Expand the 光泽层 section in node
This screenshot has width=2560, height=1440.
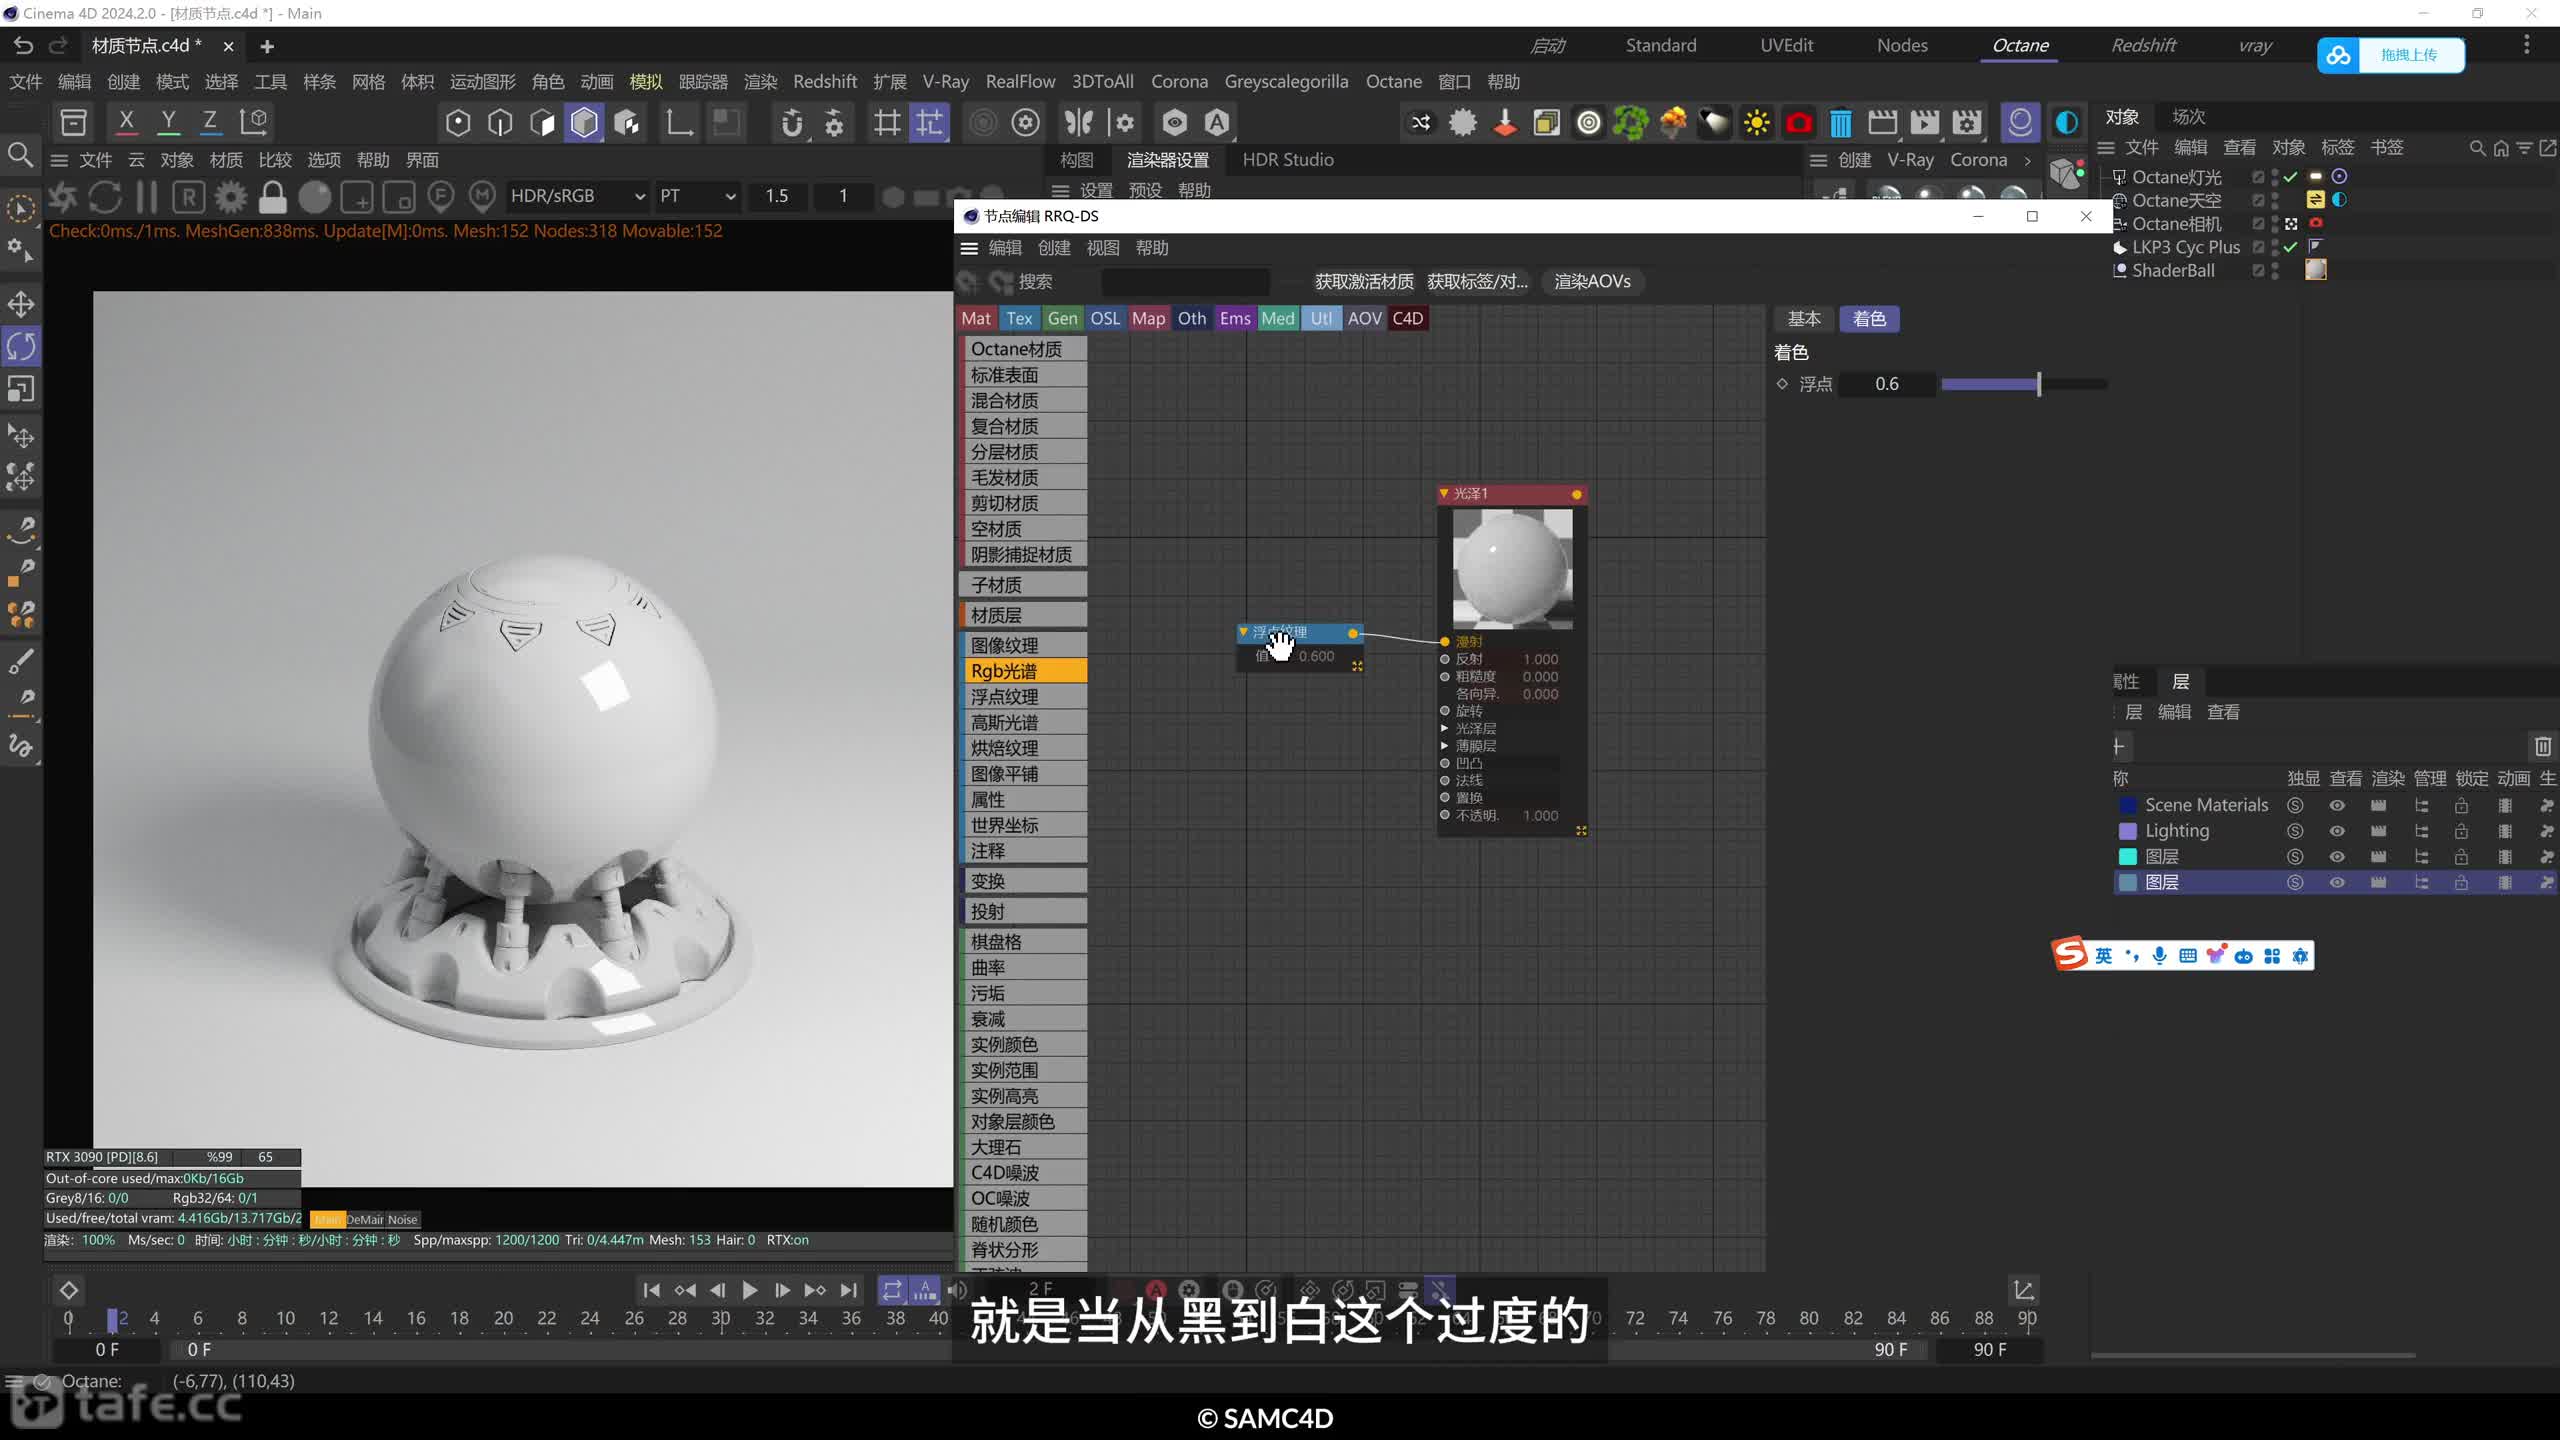1444,728
